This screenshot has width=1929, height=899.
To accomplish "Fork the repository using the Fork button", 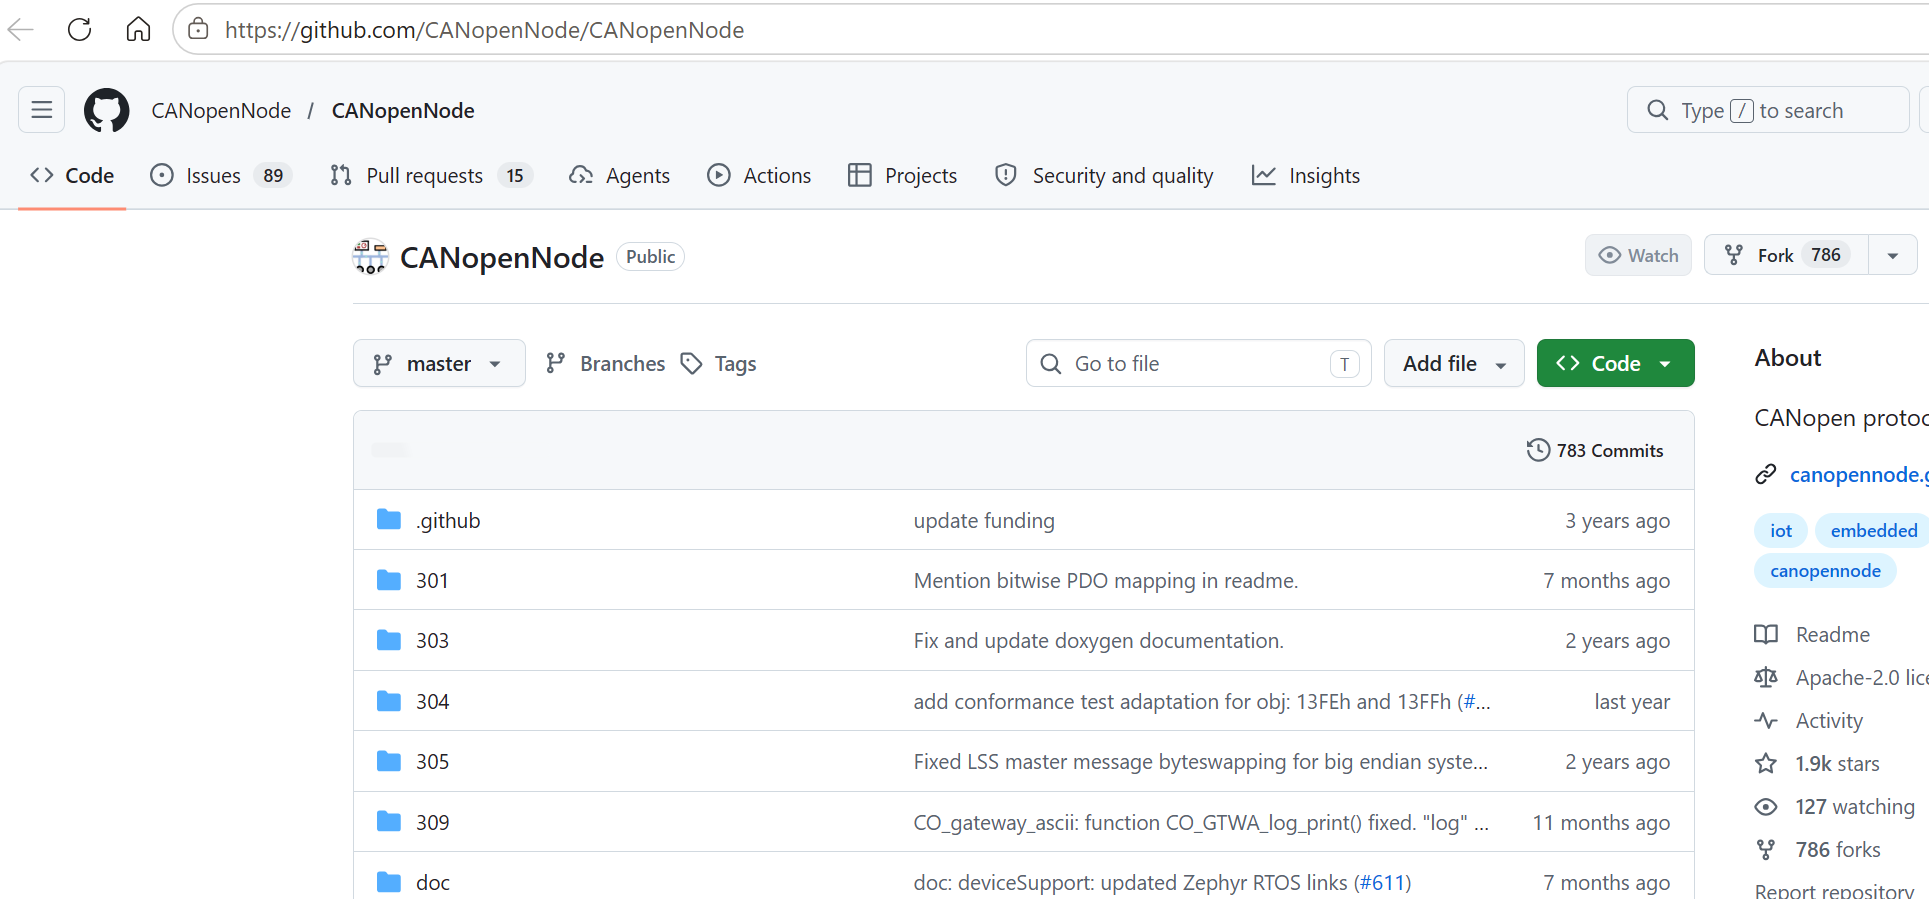I will 1786,255.
